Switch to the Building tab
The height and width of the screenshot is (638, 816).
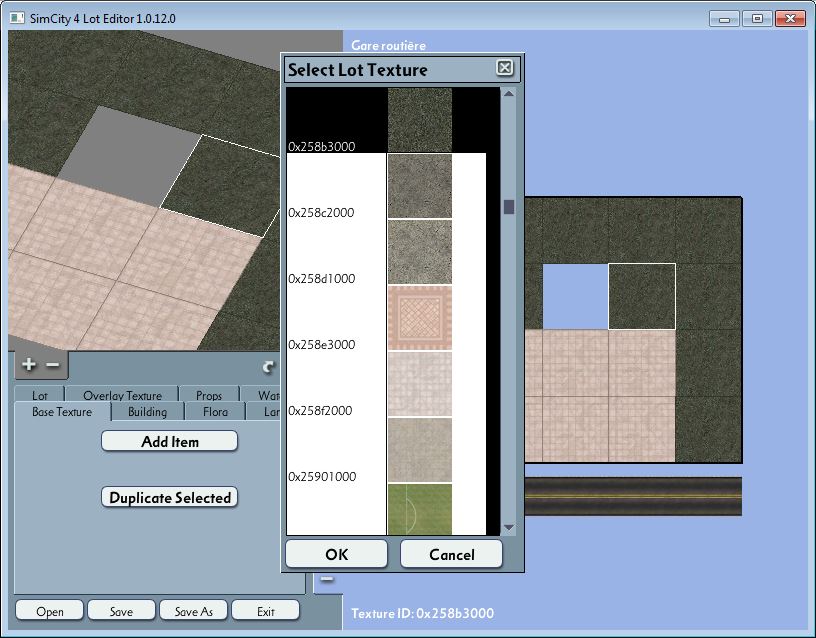coord(148,412)
